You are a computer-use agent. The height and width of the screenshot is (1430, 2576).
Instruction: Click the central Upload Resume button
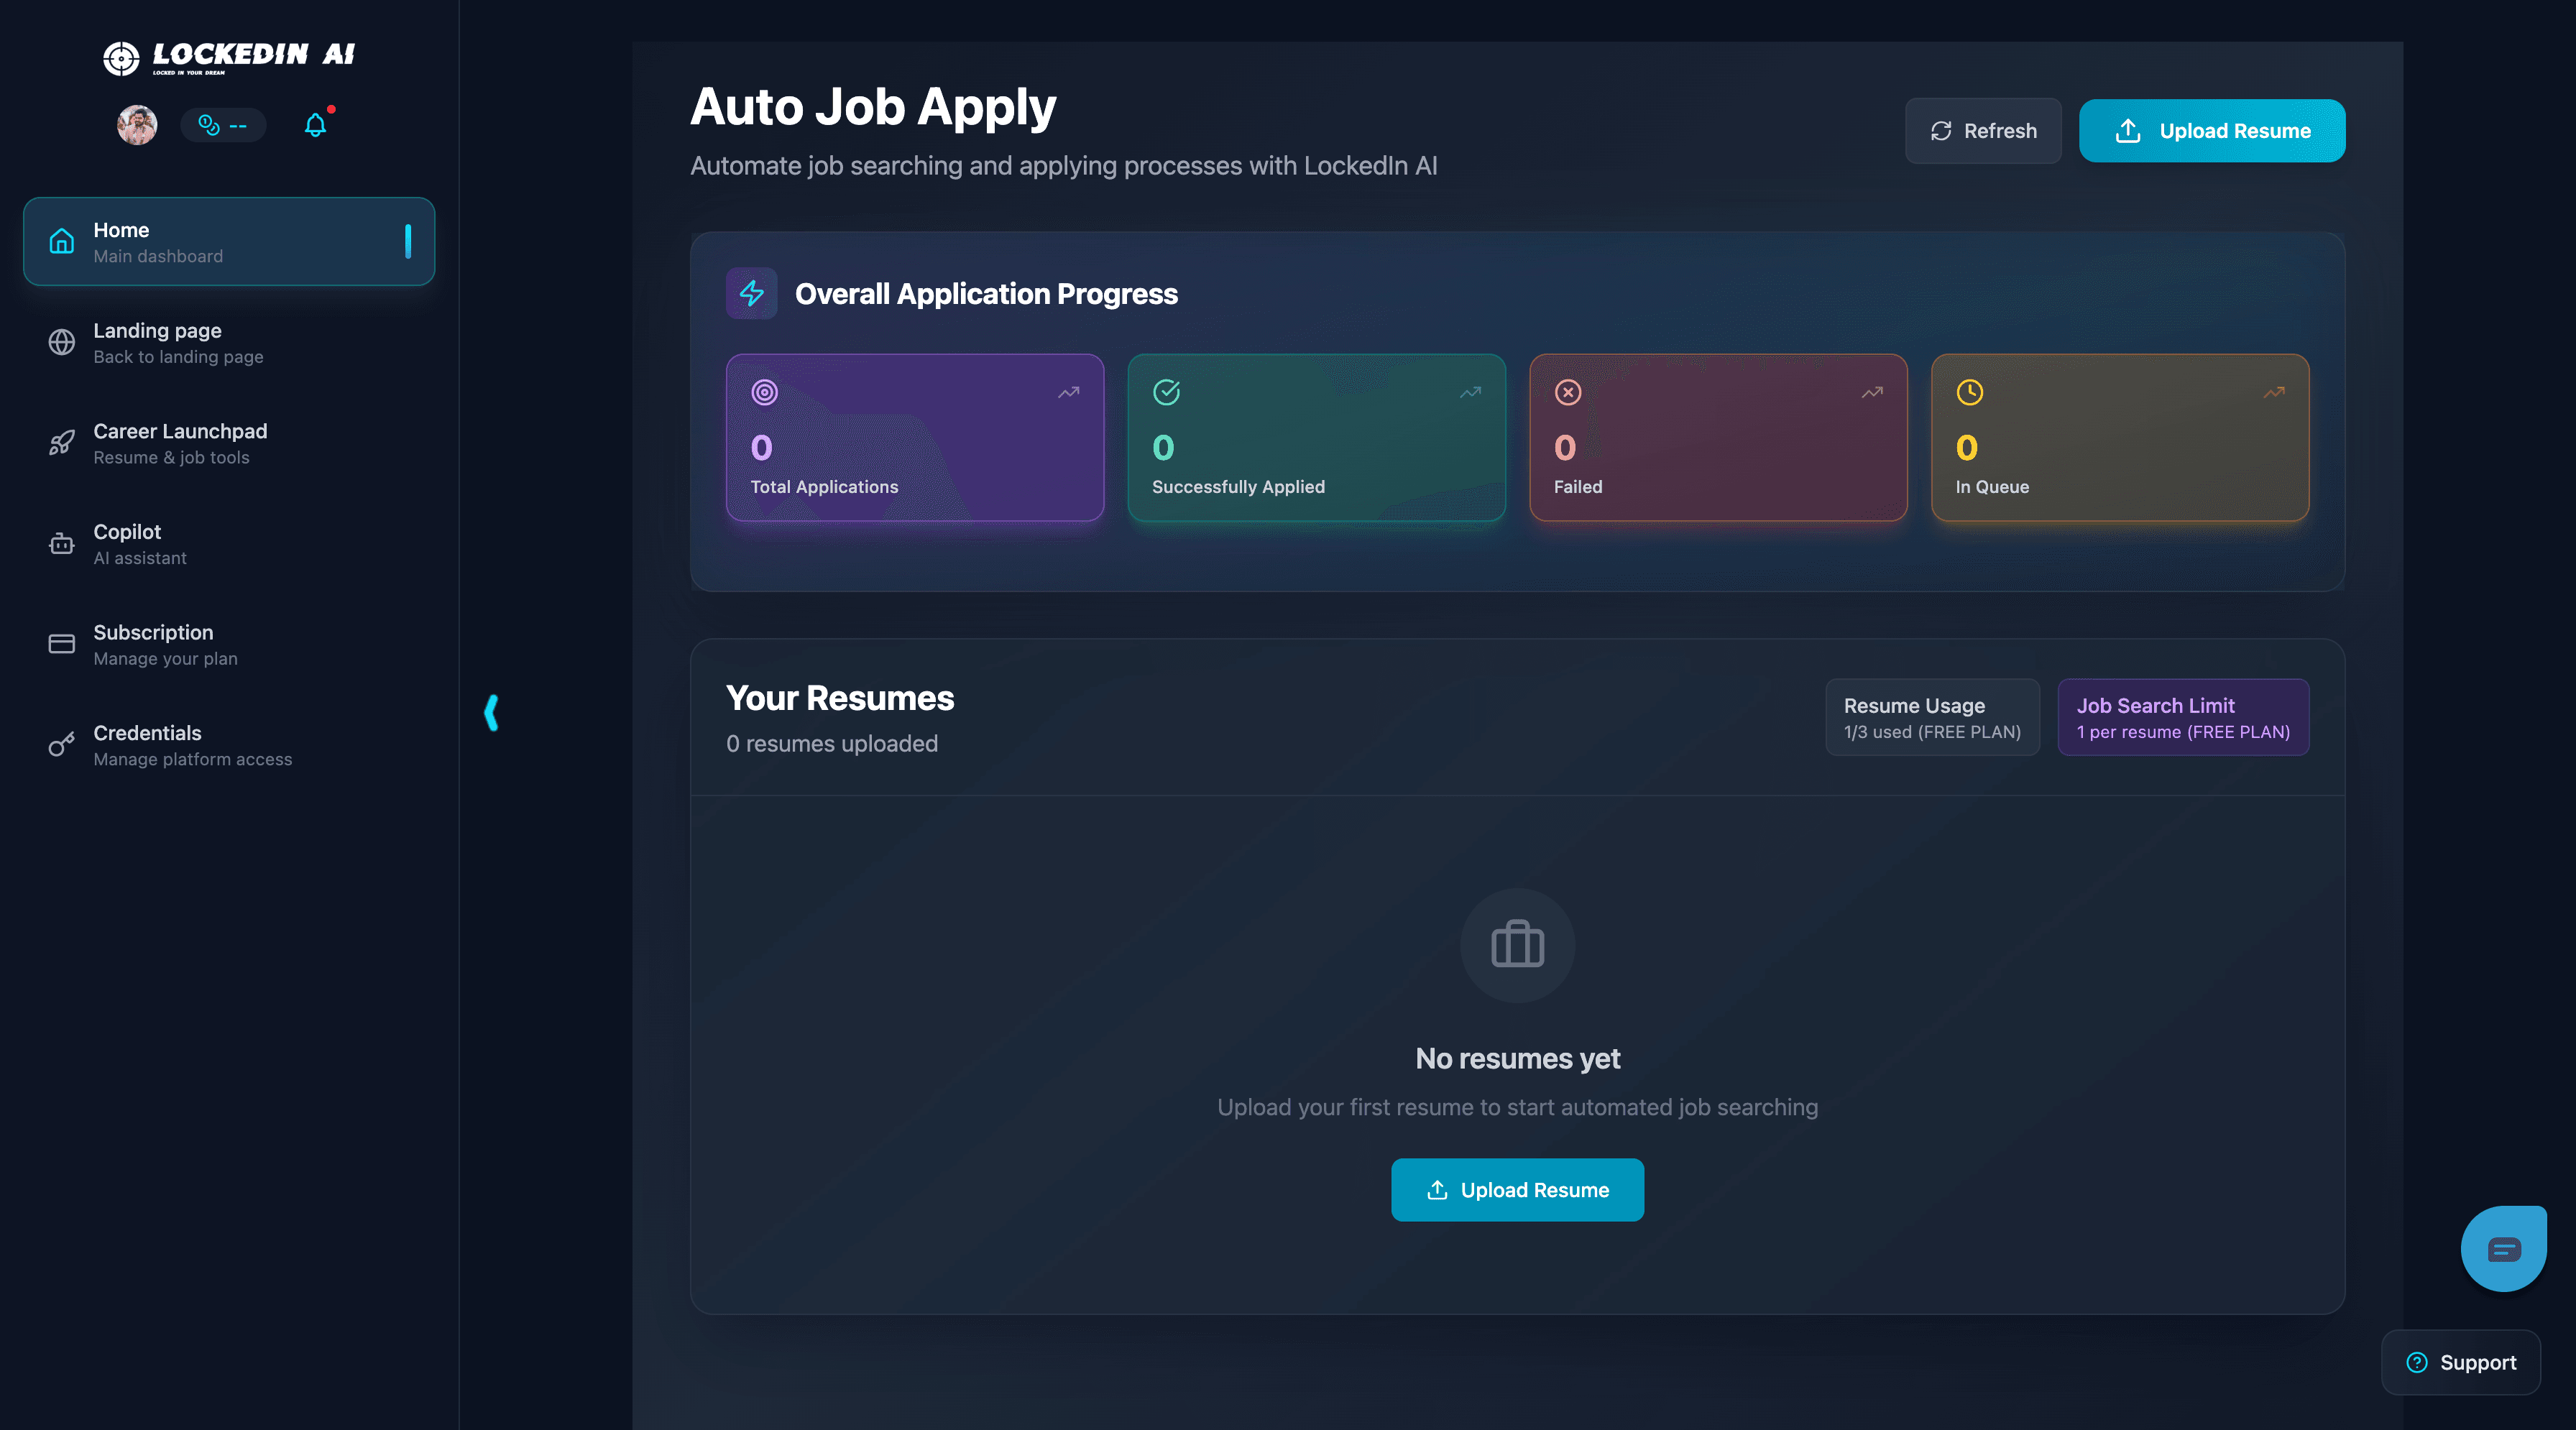[x=1516, y=1190]
